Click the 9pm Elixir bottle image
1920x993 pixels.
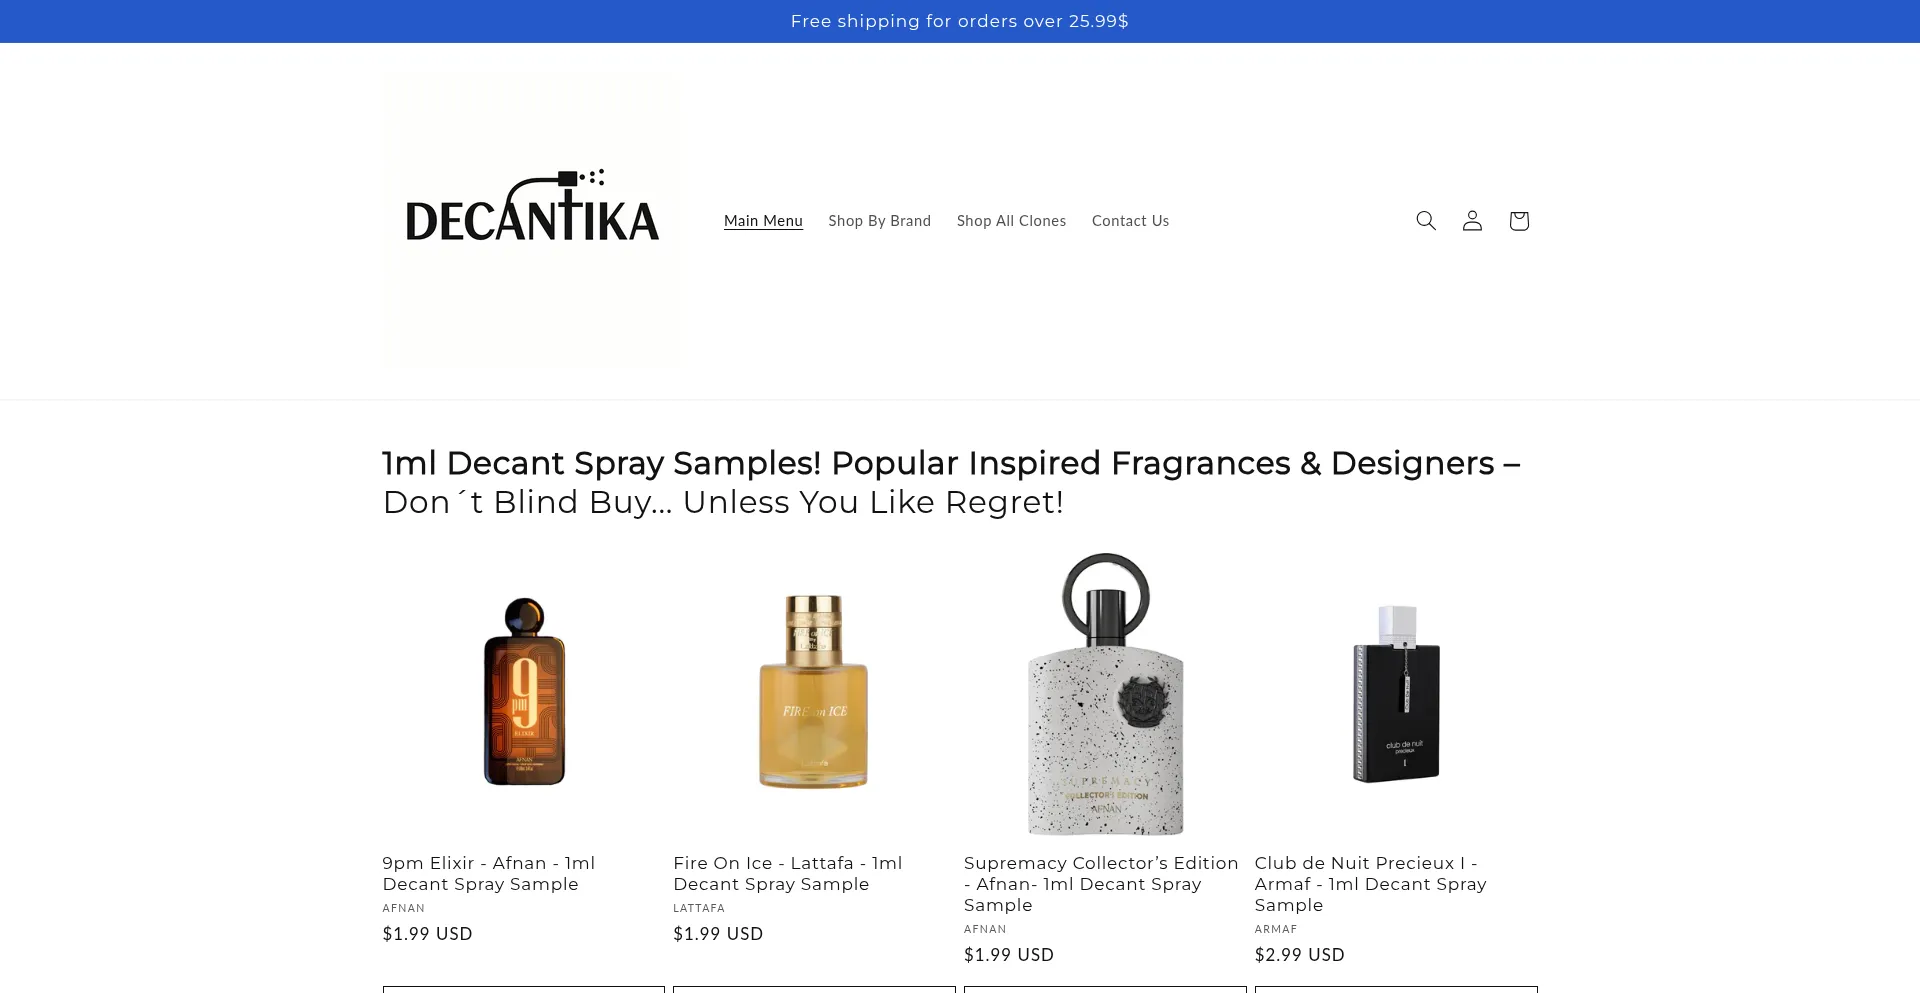tap(524, 694)
